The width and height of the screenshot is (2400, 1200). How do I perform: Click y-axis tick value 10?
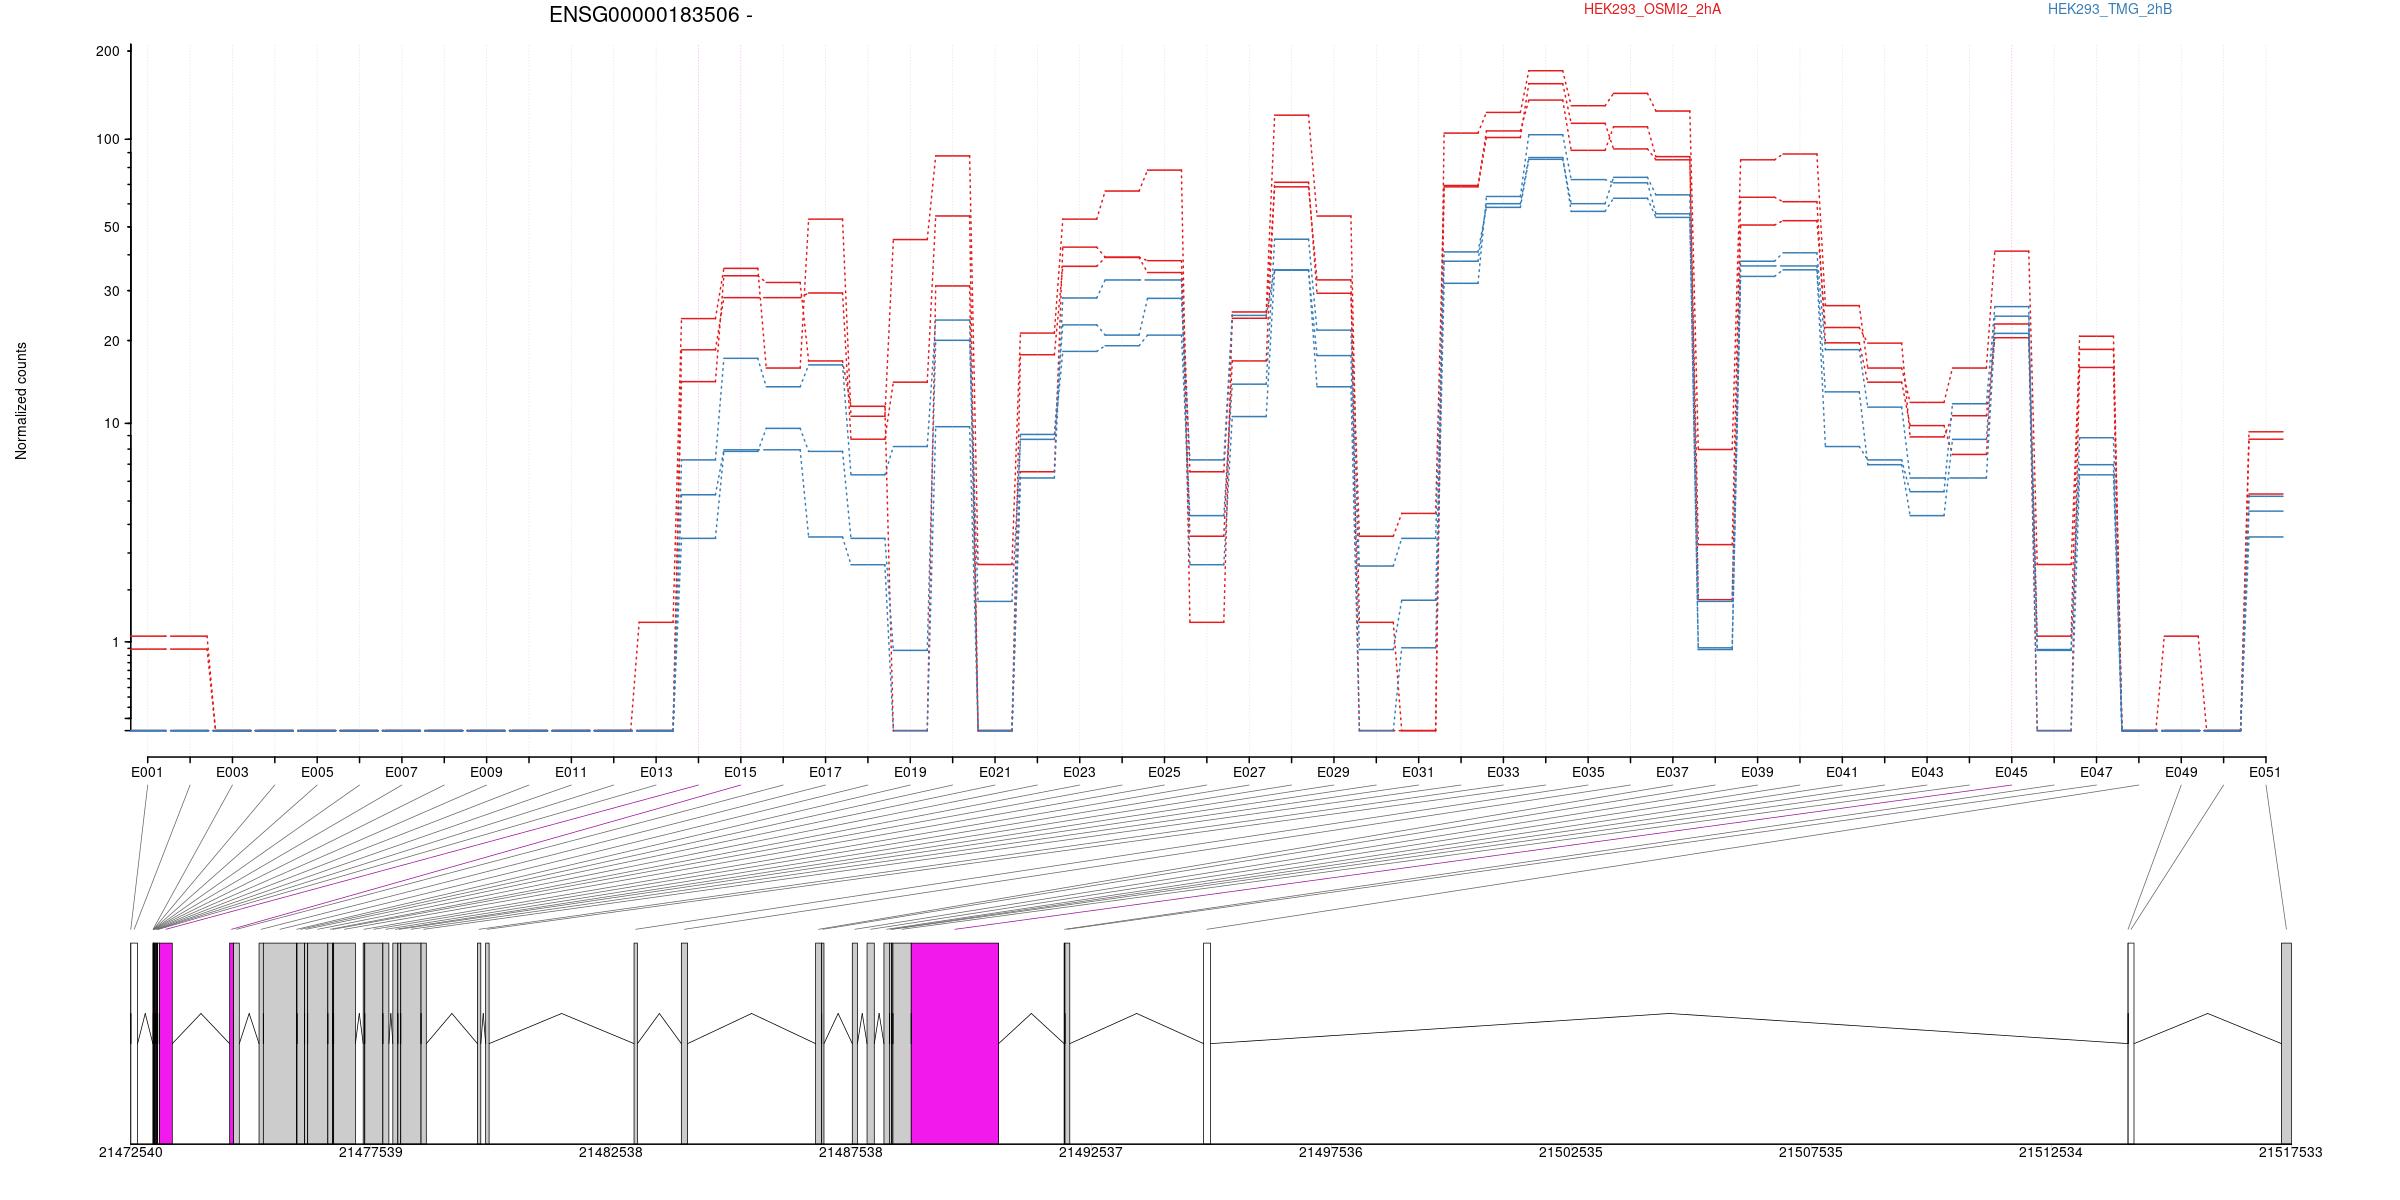point(112,423)
